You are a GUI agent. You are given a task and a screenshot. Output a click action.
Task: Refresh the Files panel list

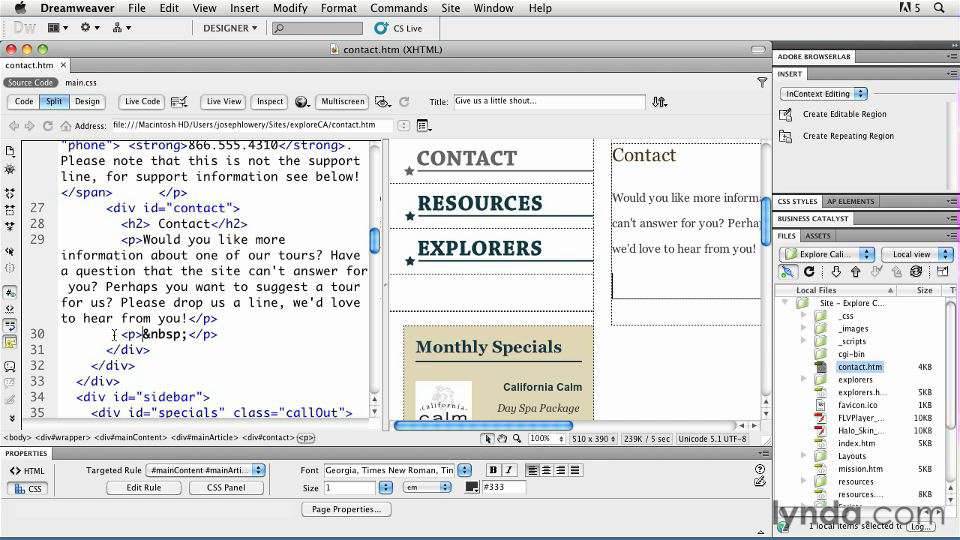(x=809, y=272)
